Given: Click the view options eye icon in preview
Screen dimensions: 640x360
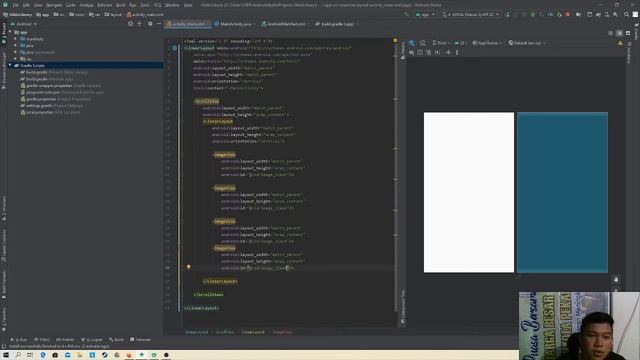Looking at the screenshot, I should click(x=411, y=52).
